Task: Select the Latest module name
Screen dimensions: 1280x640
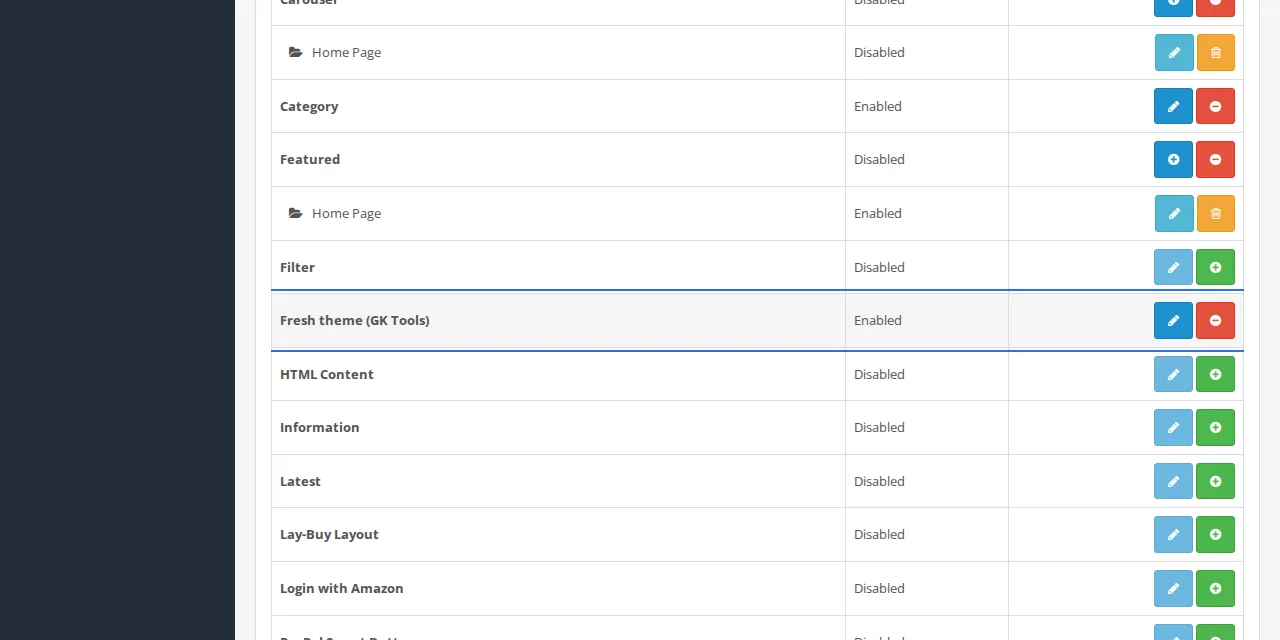Action: (x=300, y=481)
